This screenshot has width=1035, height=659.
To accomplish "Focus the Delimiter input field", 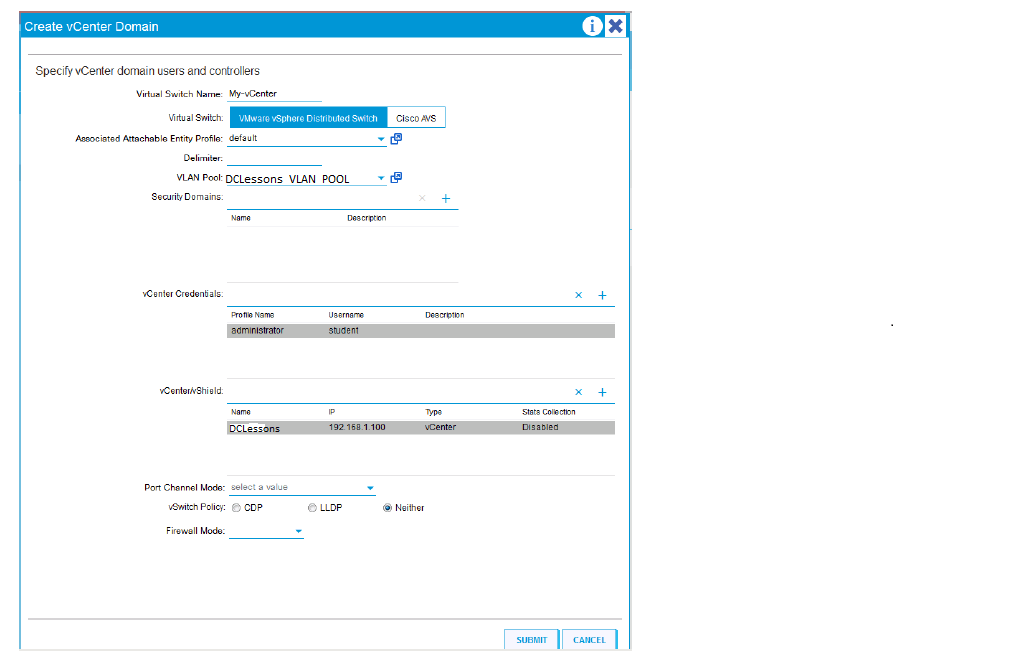I will [x=275, y=158].
